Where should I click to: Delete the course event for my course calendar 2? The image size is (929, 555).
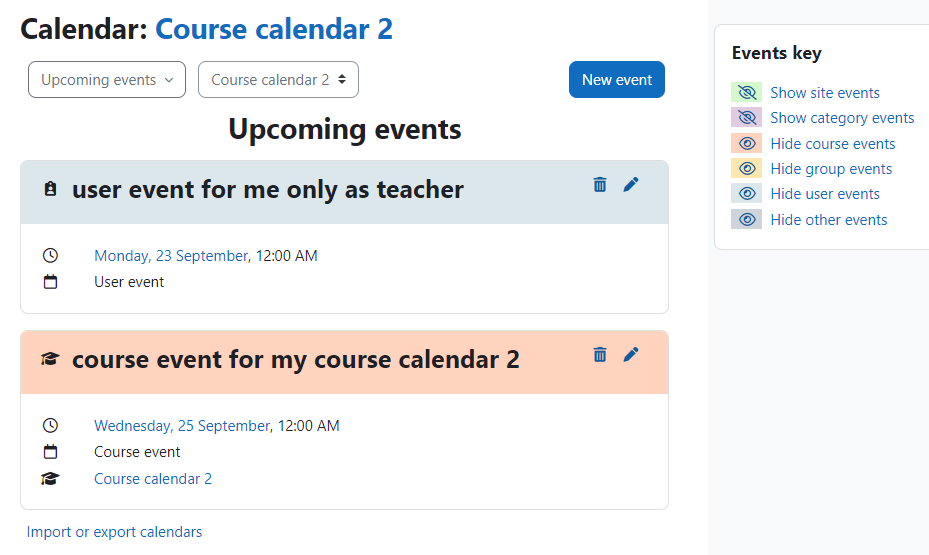tap(600, 355)
